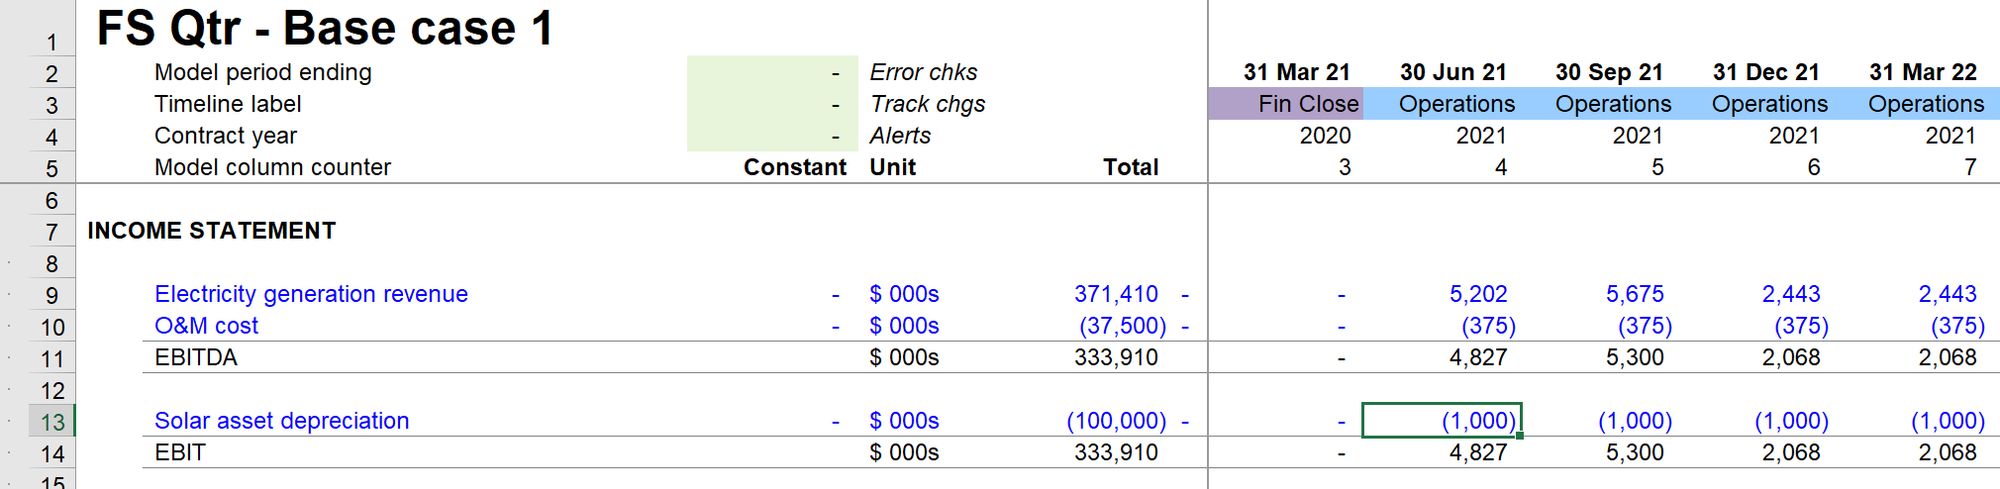Click the INCOME STATEMENT heading cell

click(211, 231)
